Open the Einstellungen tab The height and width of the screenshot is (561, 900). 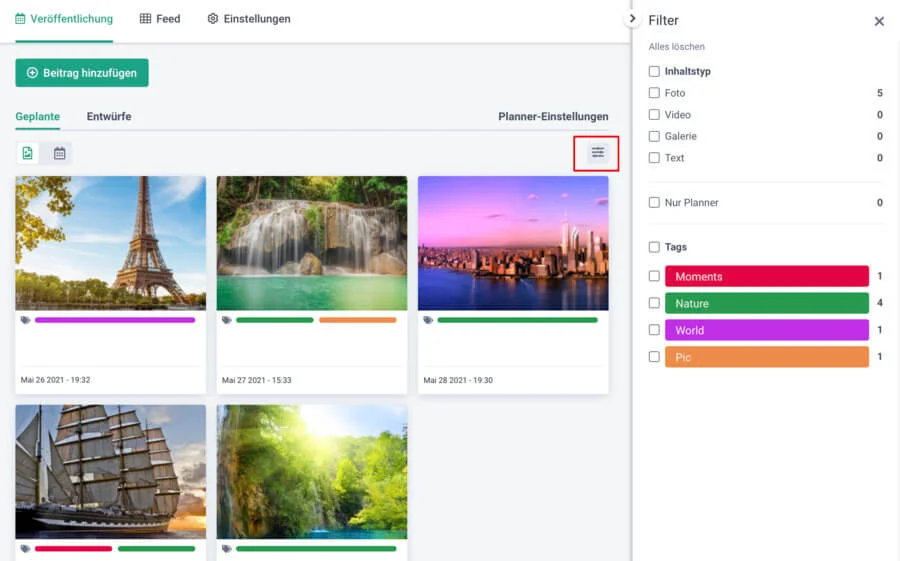[249, 19]
